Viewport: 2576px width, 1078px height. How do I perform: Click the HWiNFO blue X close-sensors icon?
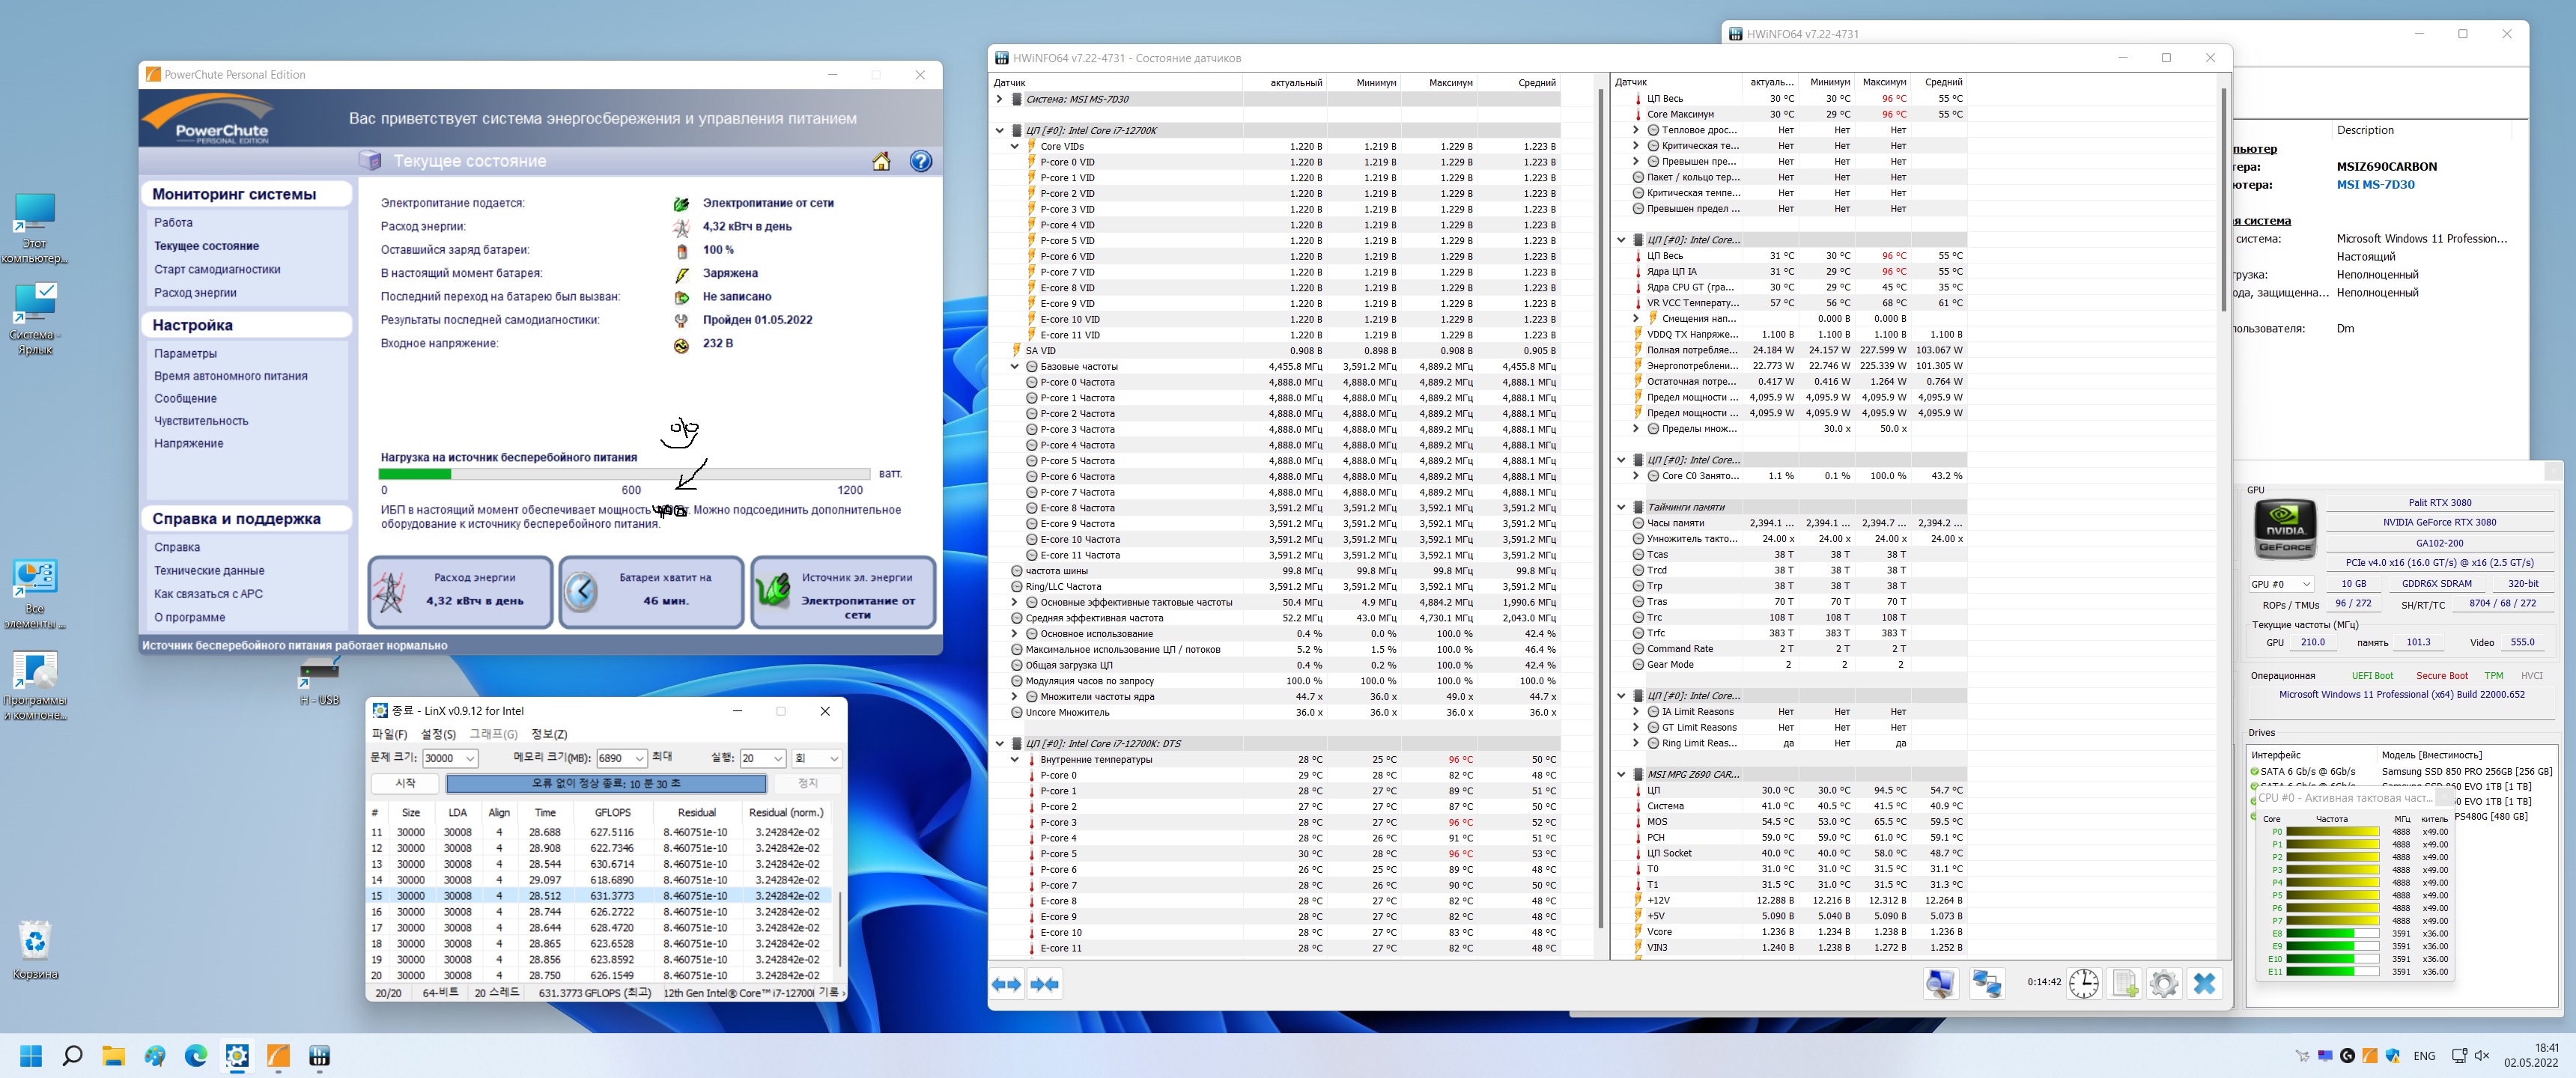pos(2204,984)
